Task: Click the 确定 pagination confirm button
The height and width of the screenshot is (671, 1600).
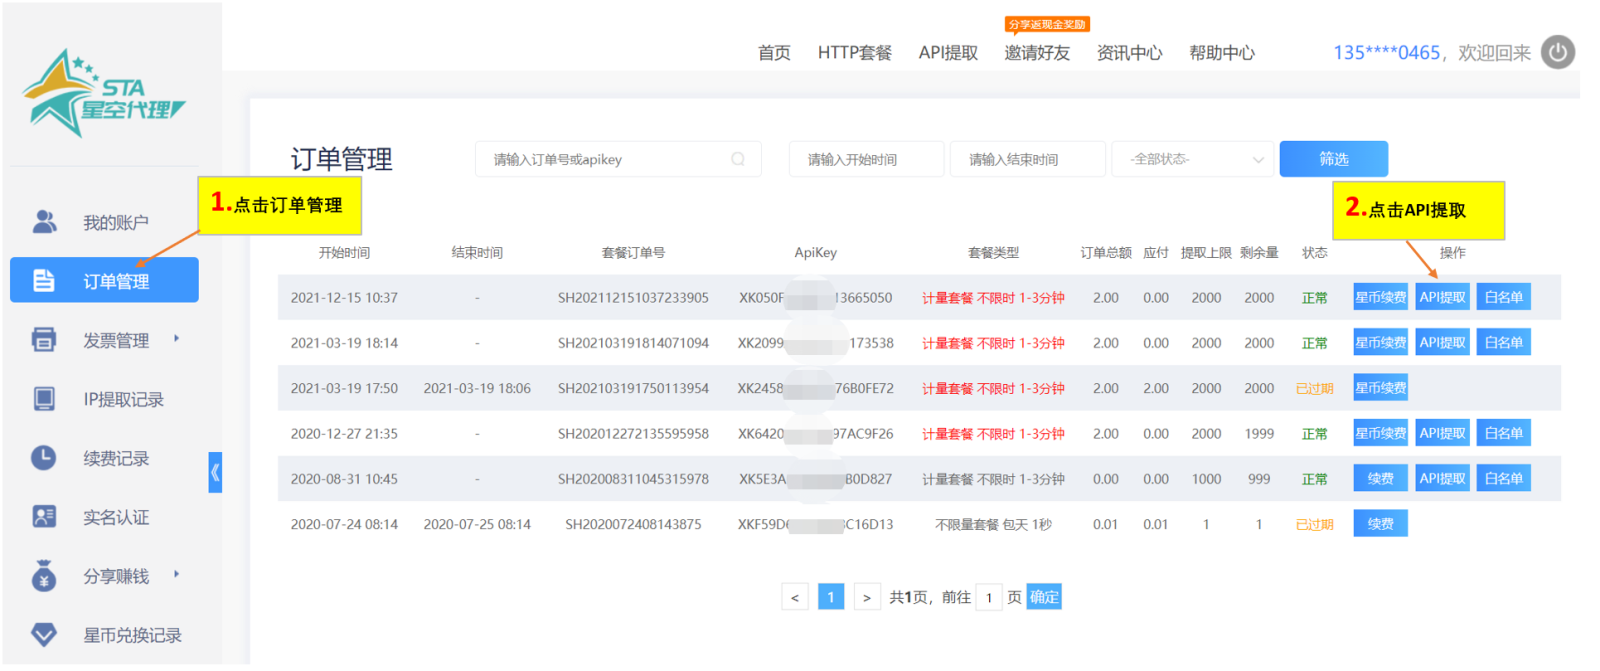Action: [1044, 597]
